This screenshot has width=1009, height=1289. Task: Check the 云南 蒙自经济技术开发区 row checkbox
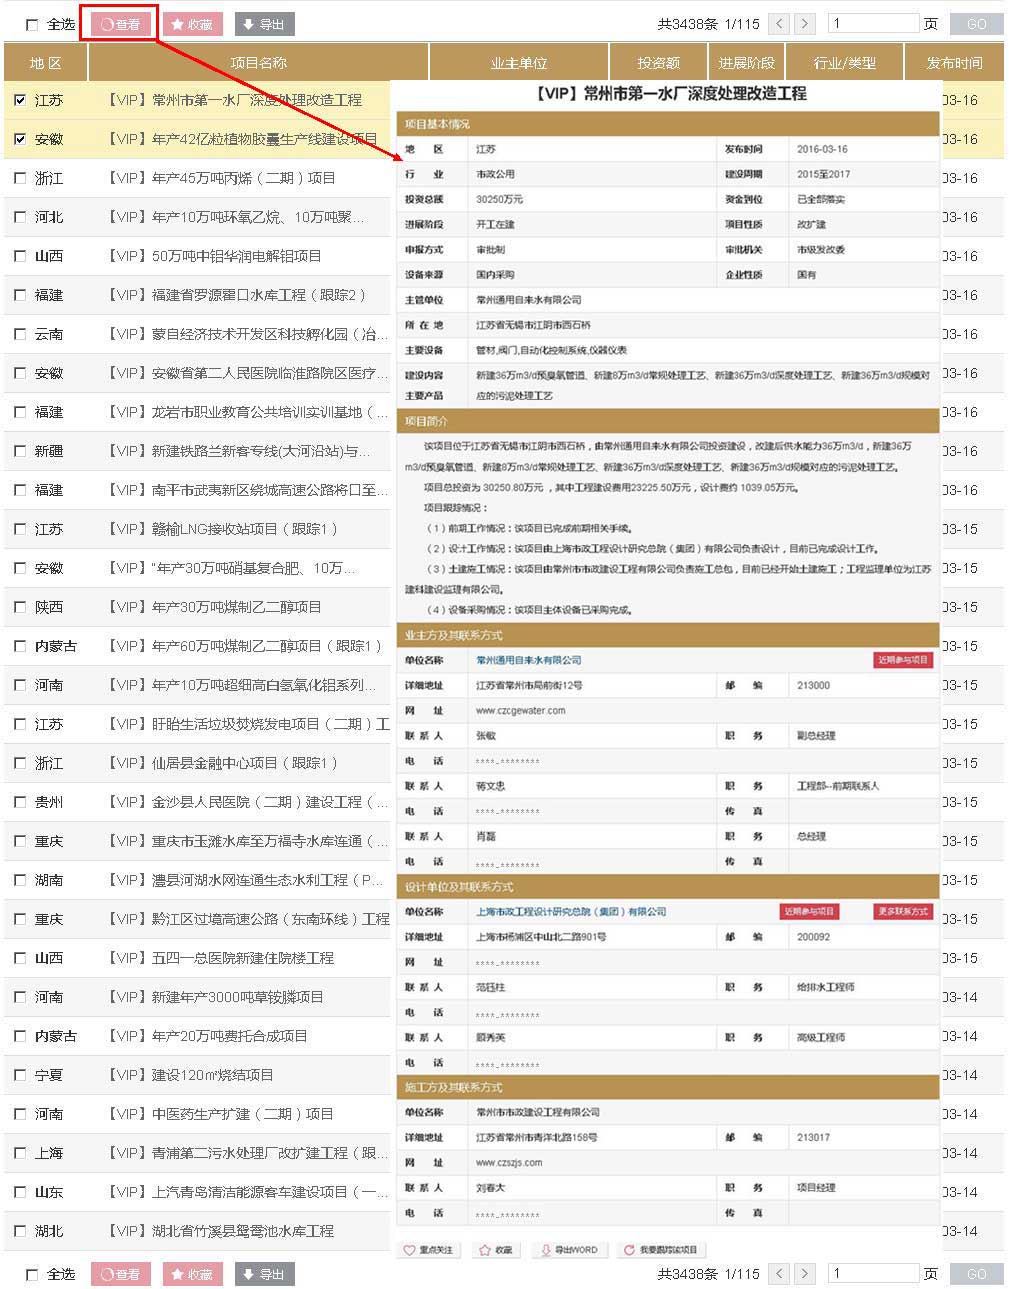pyautogui.click(x=20, y=334)
